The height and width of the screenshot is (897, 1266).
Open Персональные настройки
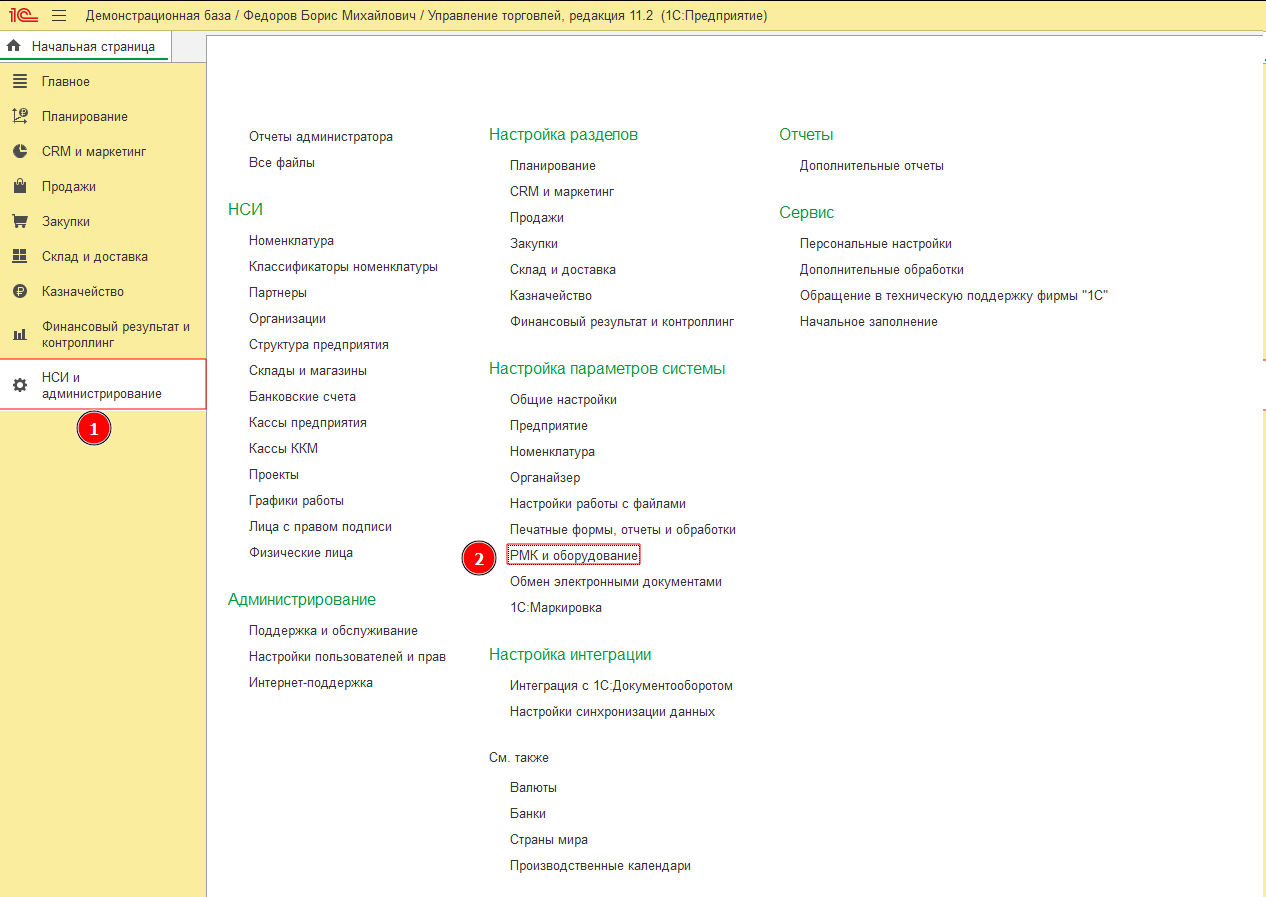tap(876, 244)
